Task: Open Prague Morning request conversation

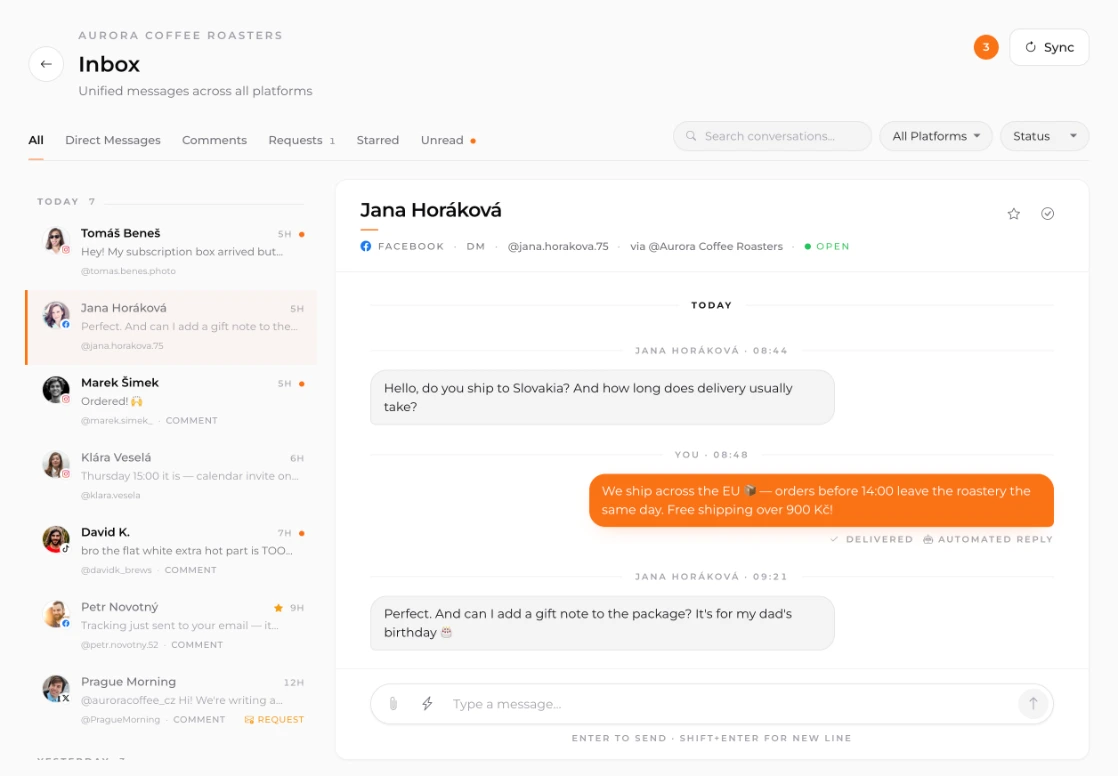Action: coord(171,700)
